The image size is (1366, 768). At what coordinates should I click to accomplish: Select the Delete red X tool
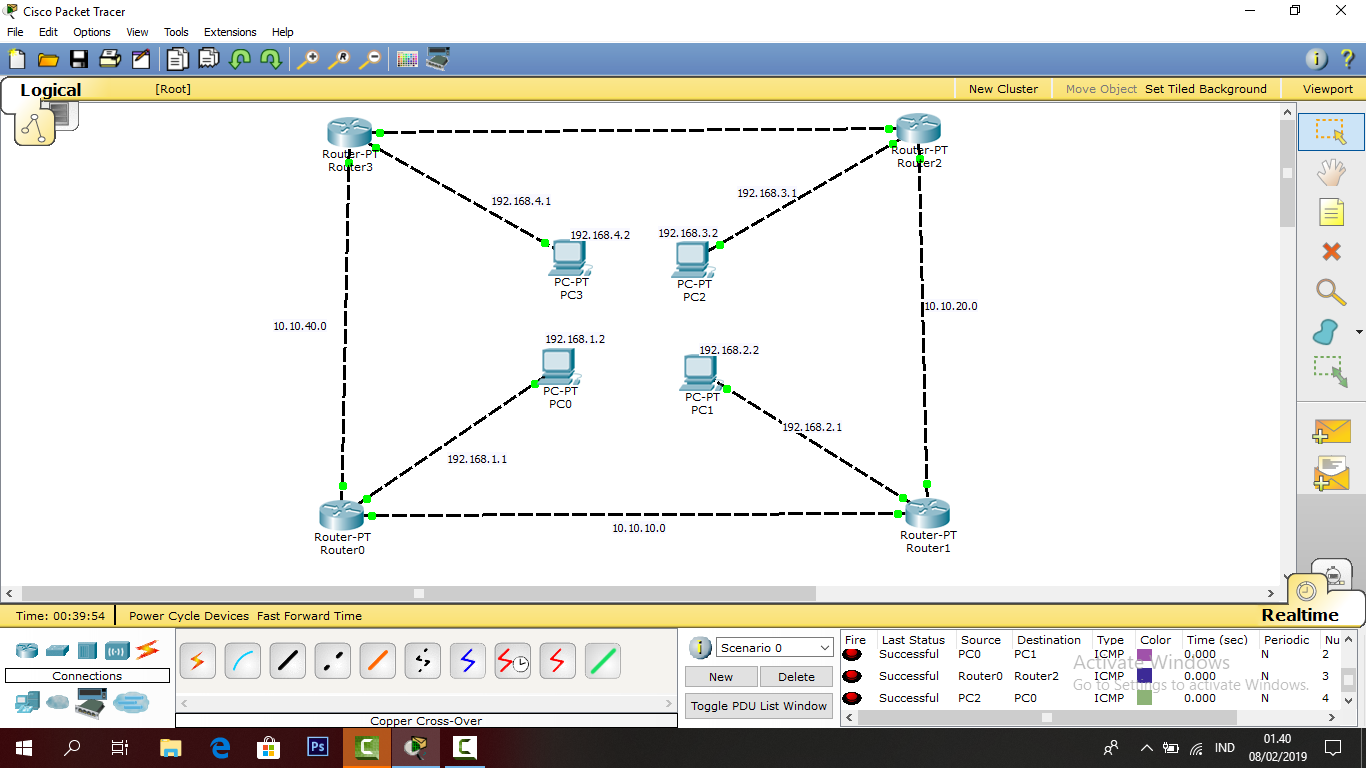1331,251
